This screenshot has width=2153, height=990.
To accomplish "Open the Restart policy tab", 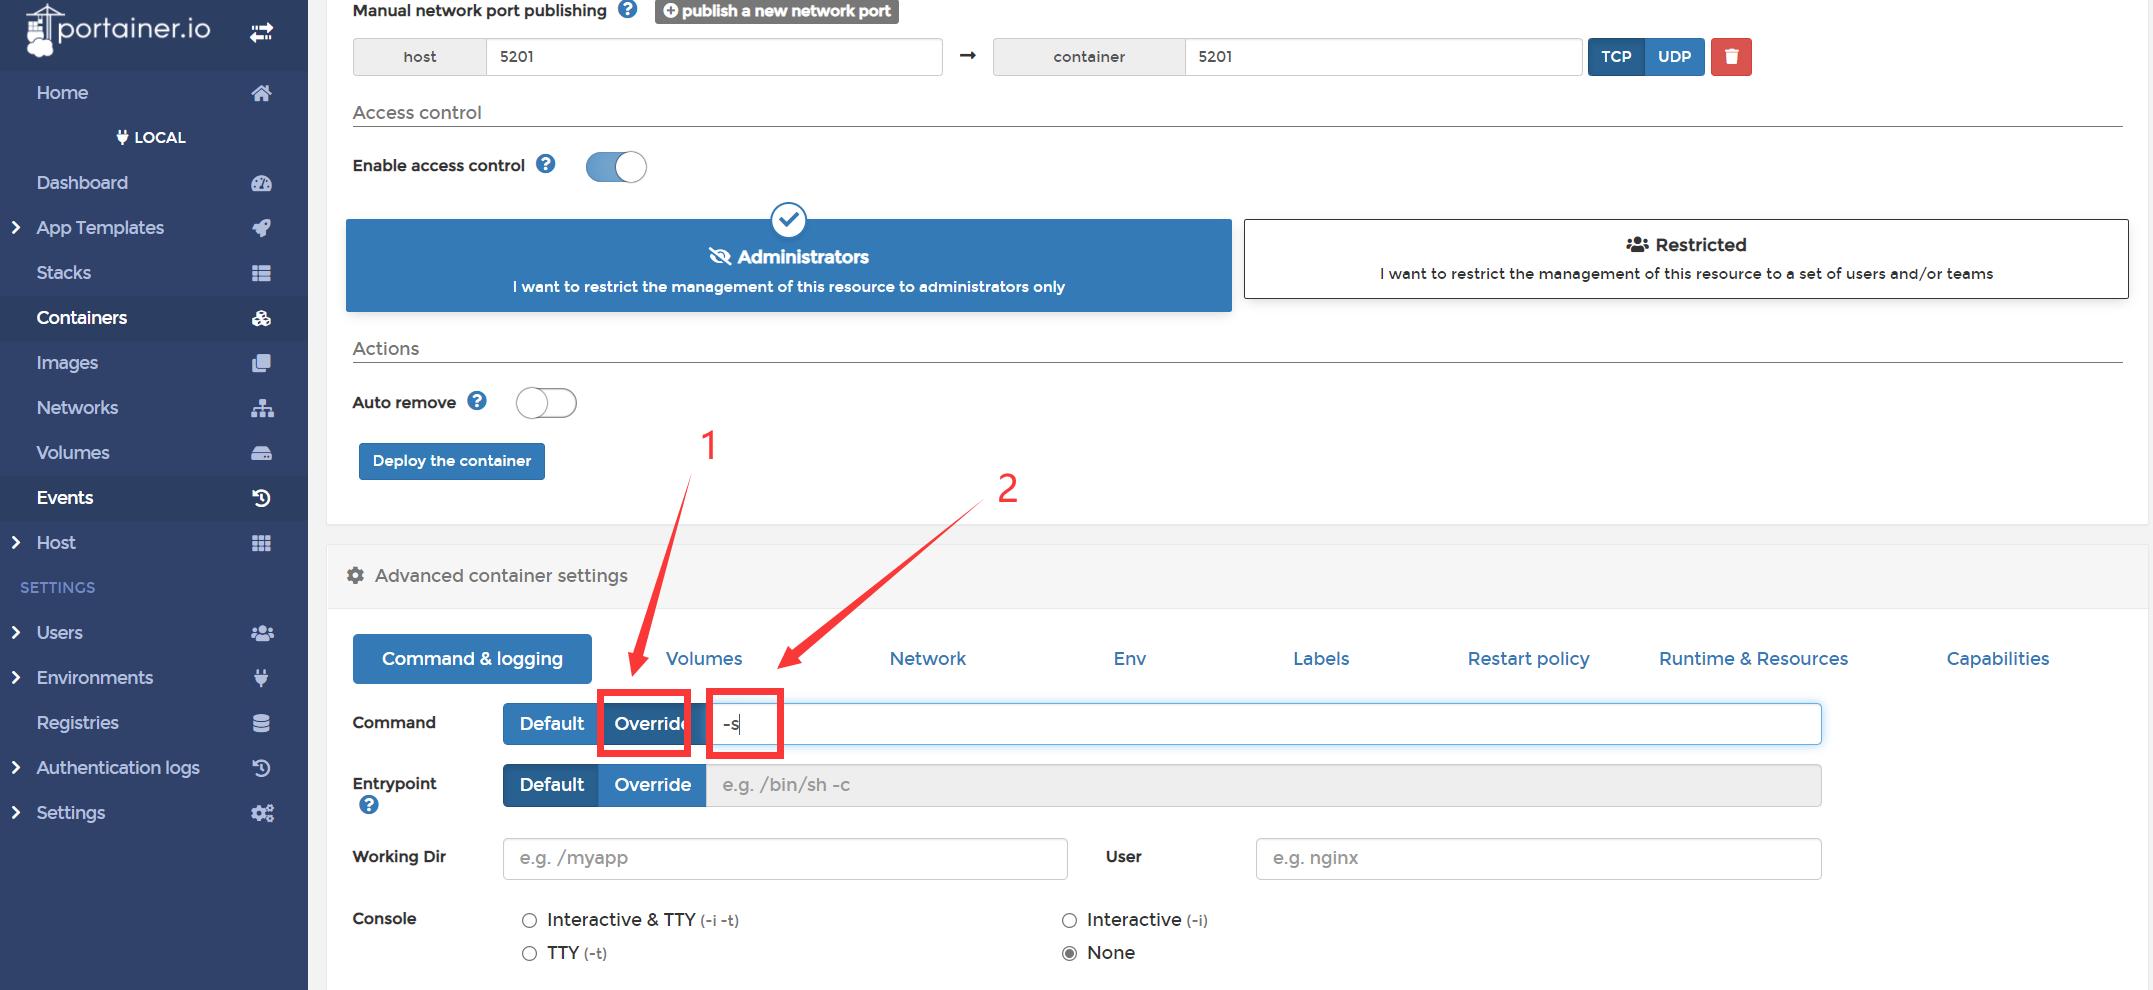I will point(1527,659).
